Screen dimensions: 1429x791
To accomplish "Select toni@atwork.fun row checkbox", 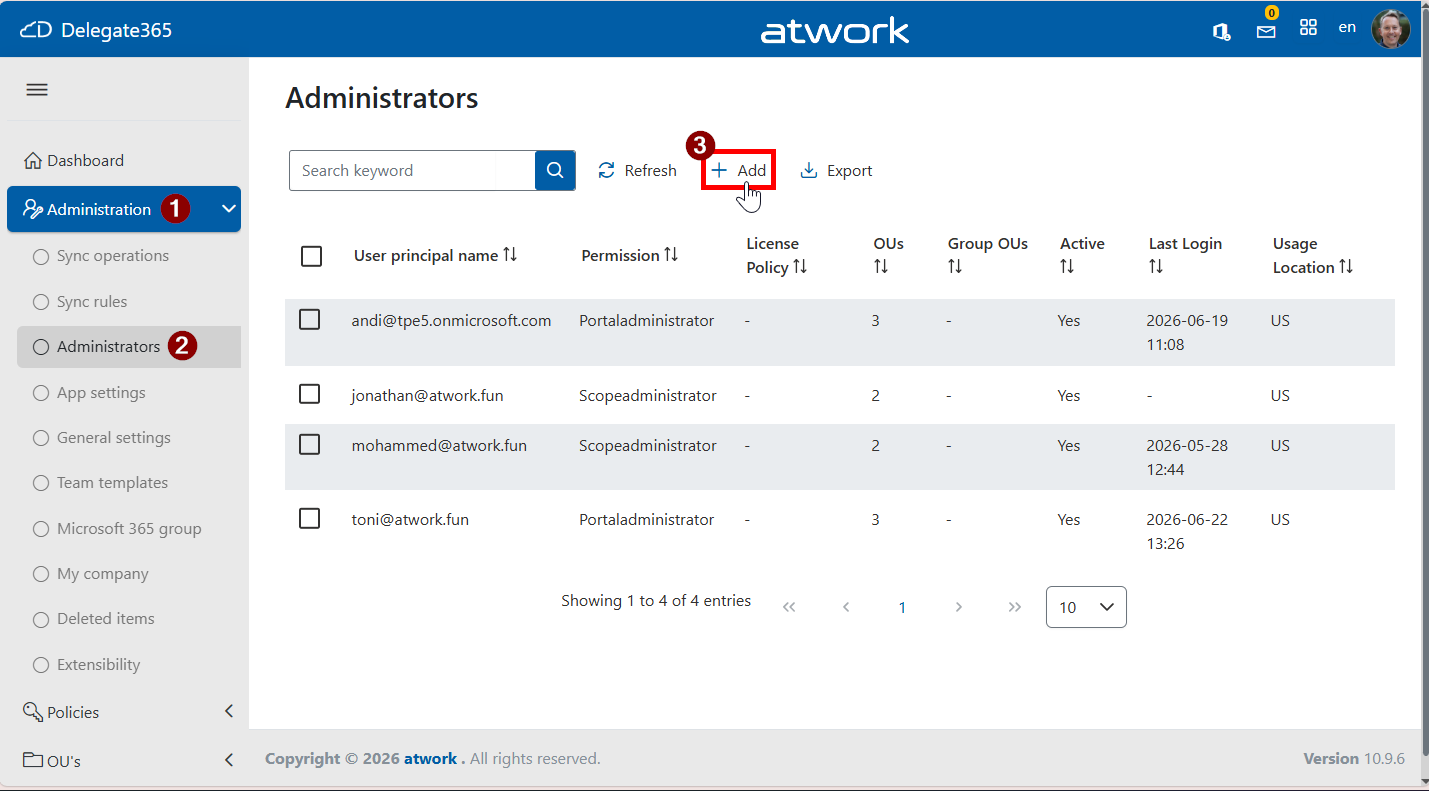I will point(310,518).
